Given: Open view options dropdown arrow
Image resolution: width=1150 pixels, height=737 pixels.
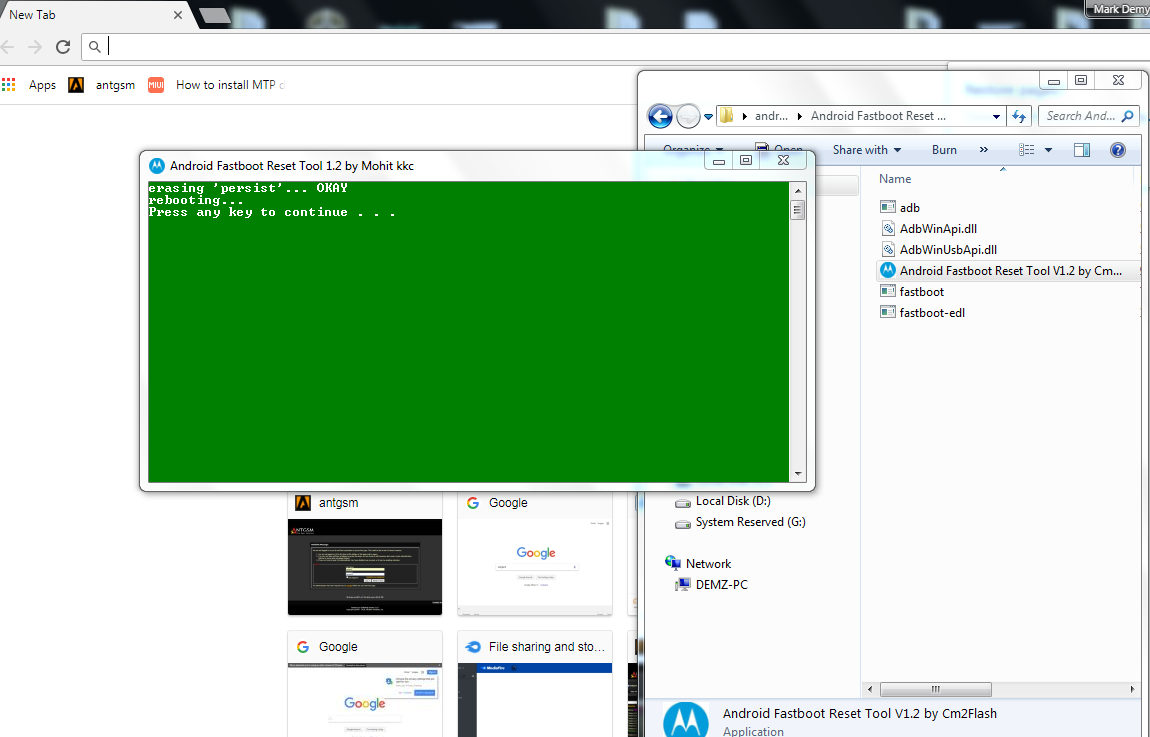Looking at the screenshot, I should click(x=1048, y=150).
